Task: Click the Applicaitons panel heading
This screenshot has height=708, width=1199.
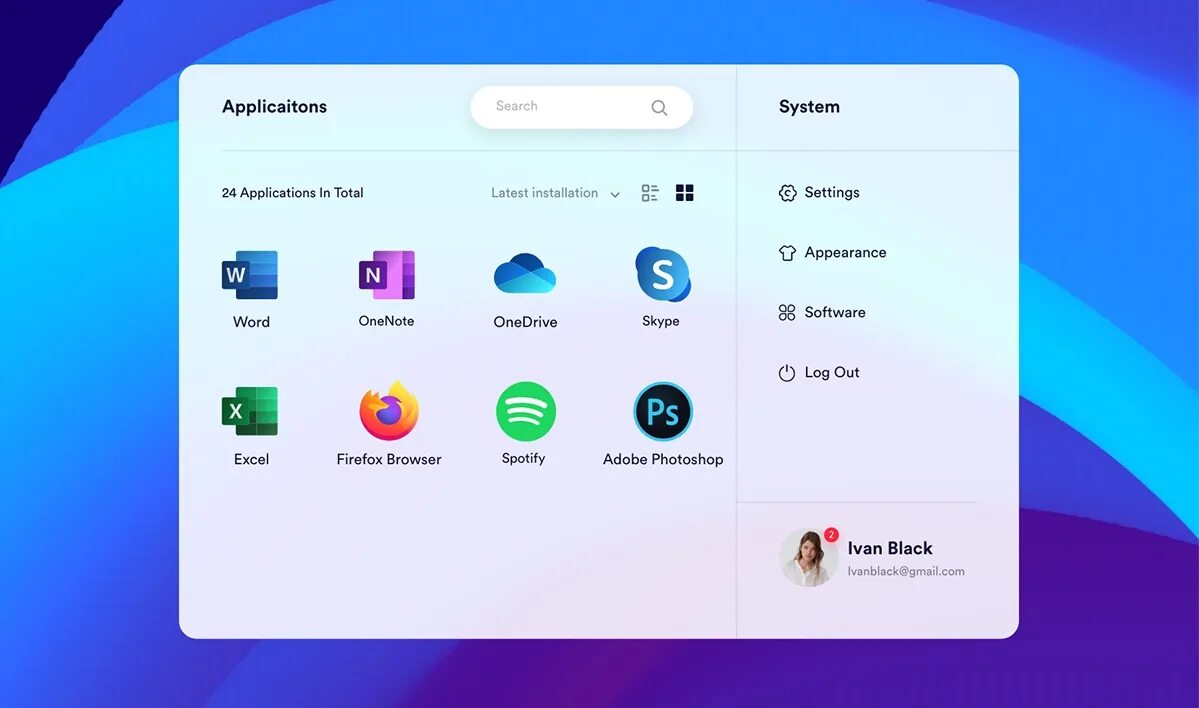Action: pyautogui.click(x=275, y=107)
